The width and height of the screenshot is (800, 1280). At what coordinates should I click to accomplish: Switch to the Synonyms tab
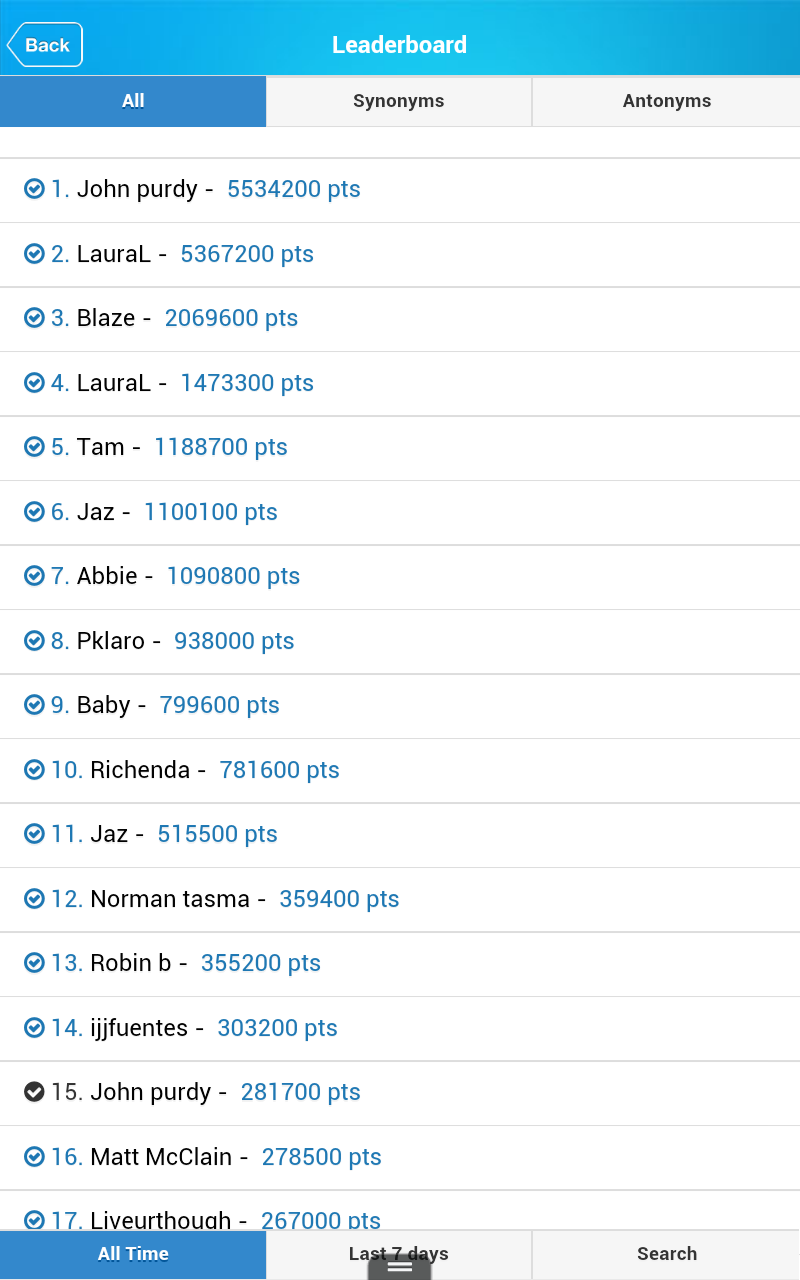(x=398, y=101)
